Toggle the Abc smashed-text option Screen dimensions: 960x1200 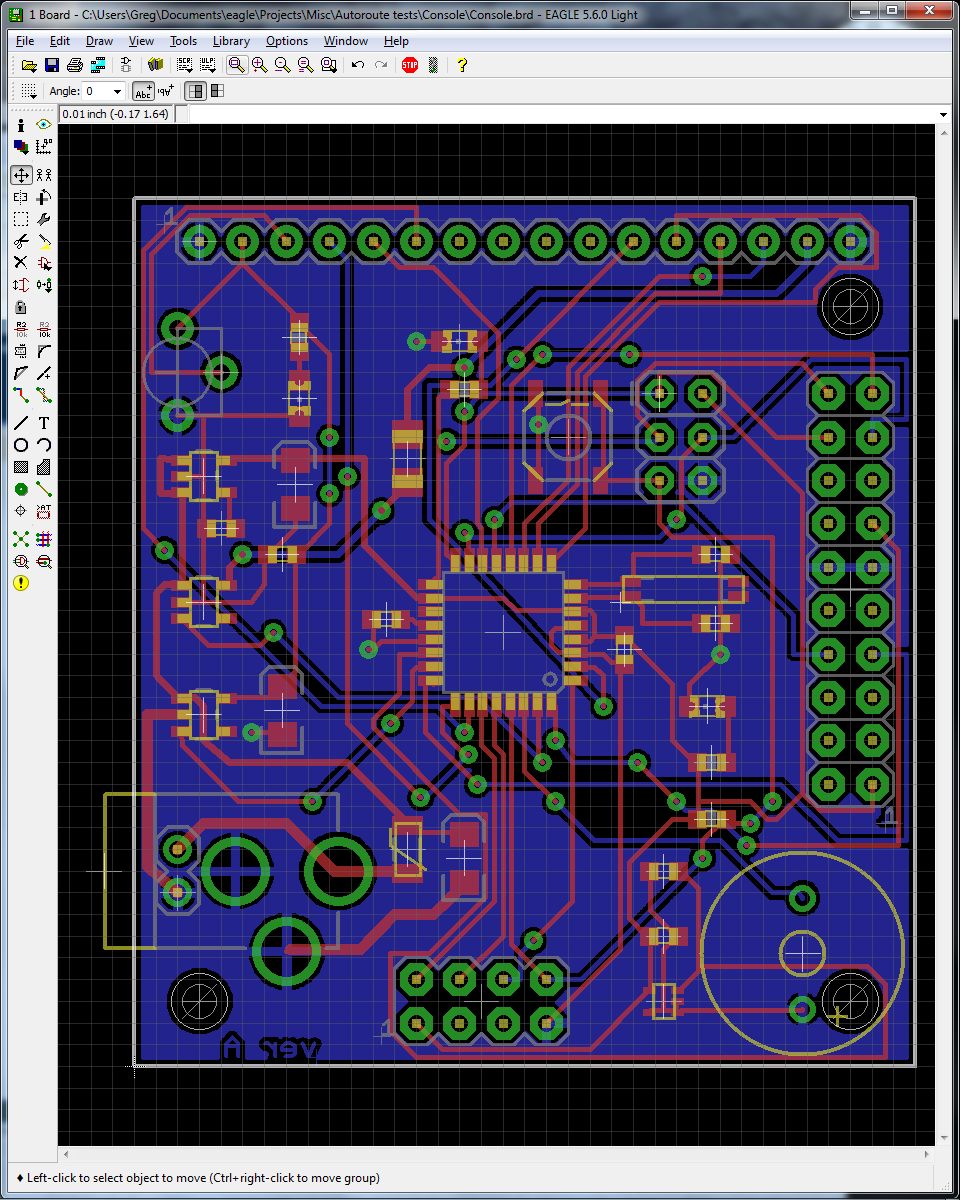tap(143, 91)
